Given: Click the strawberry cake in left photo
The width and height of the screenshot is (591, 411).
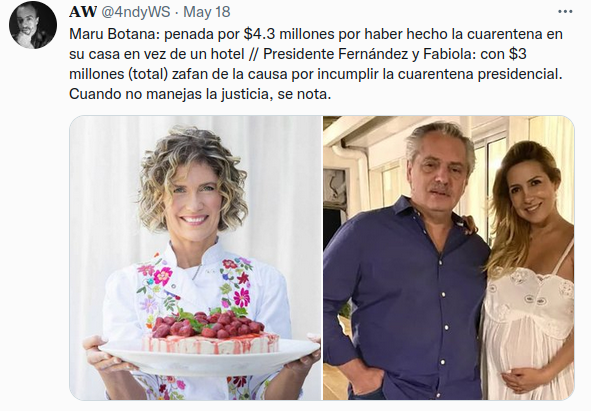Looking at the screenshot, I should click(x=210, y=332).
